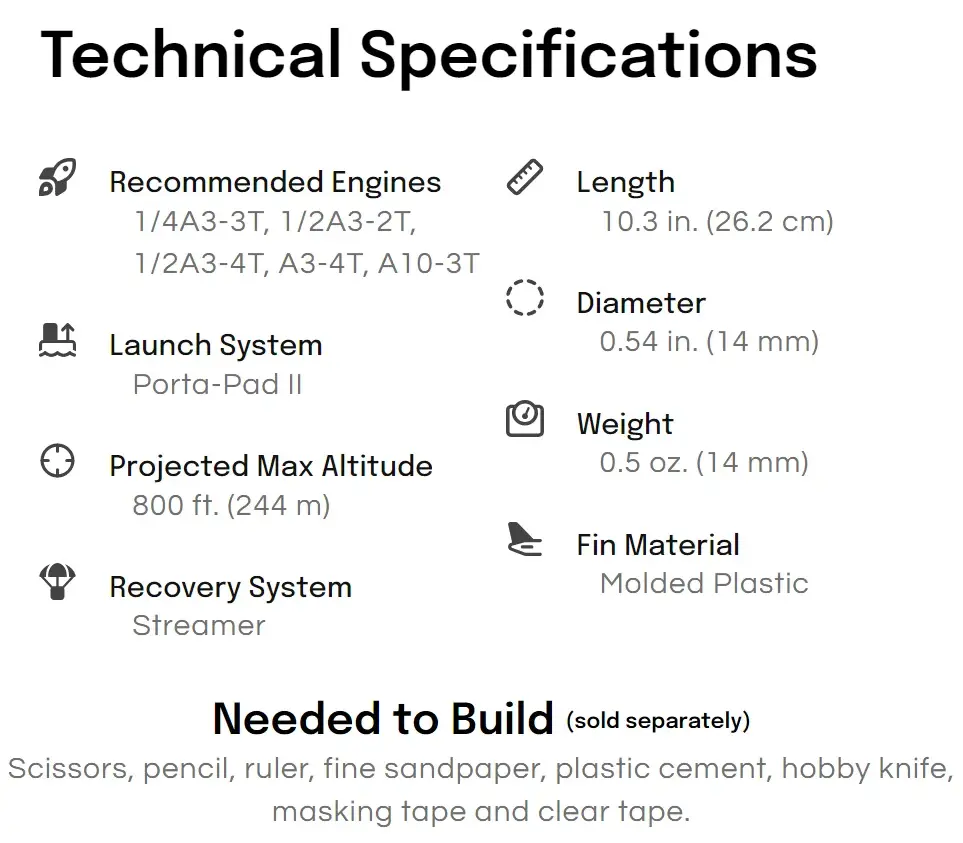Select the Technical Specifications heading

click(x=429, y=55)
